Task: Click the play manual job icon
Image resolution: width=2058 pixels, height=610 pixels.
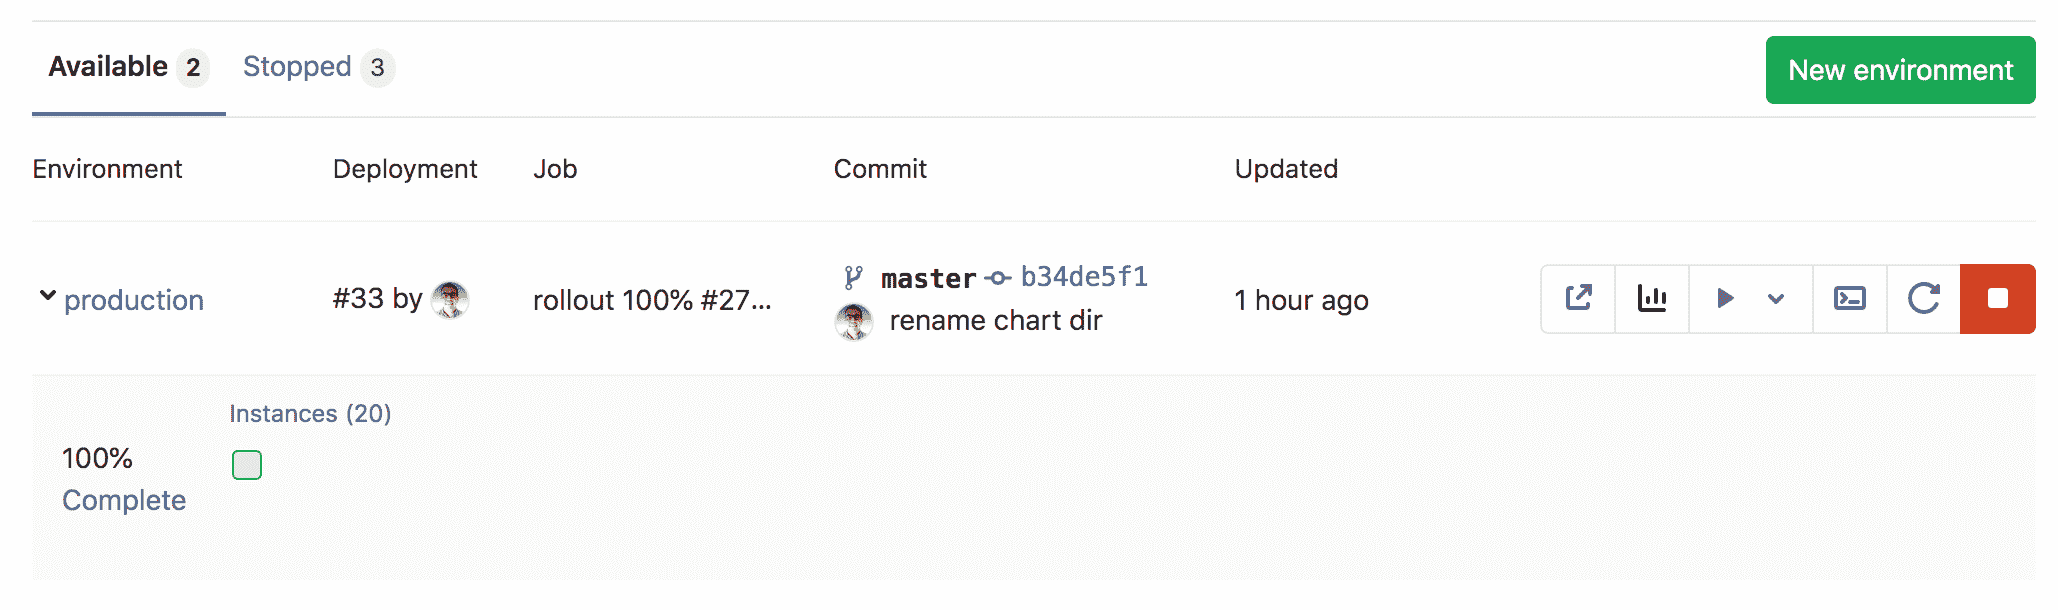Action: click(x=1725, y=298)
